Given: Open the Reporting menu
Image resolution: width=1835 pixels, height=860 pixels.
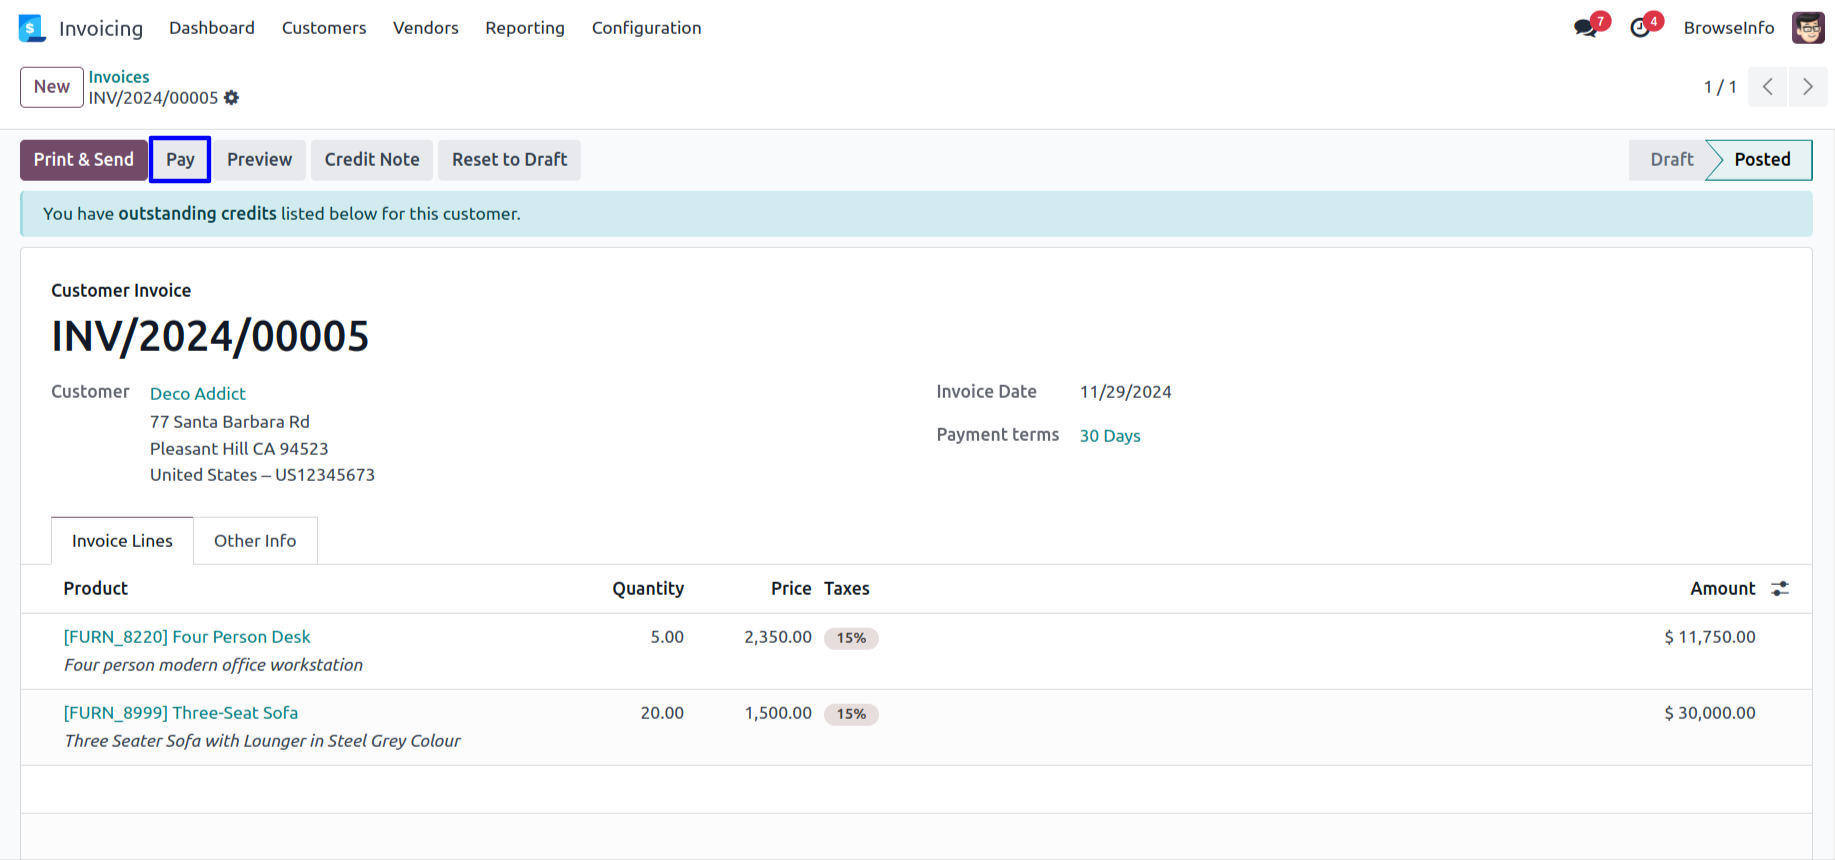Looking at the screenshot, I should click(x=525, y=28).
